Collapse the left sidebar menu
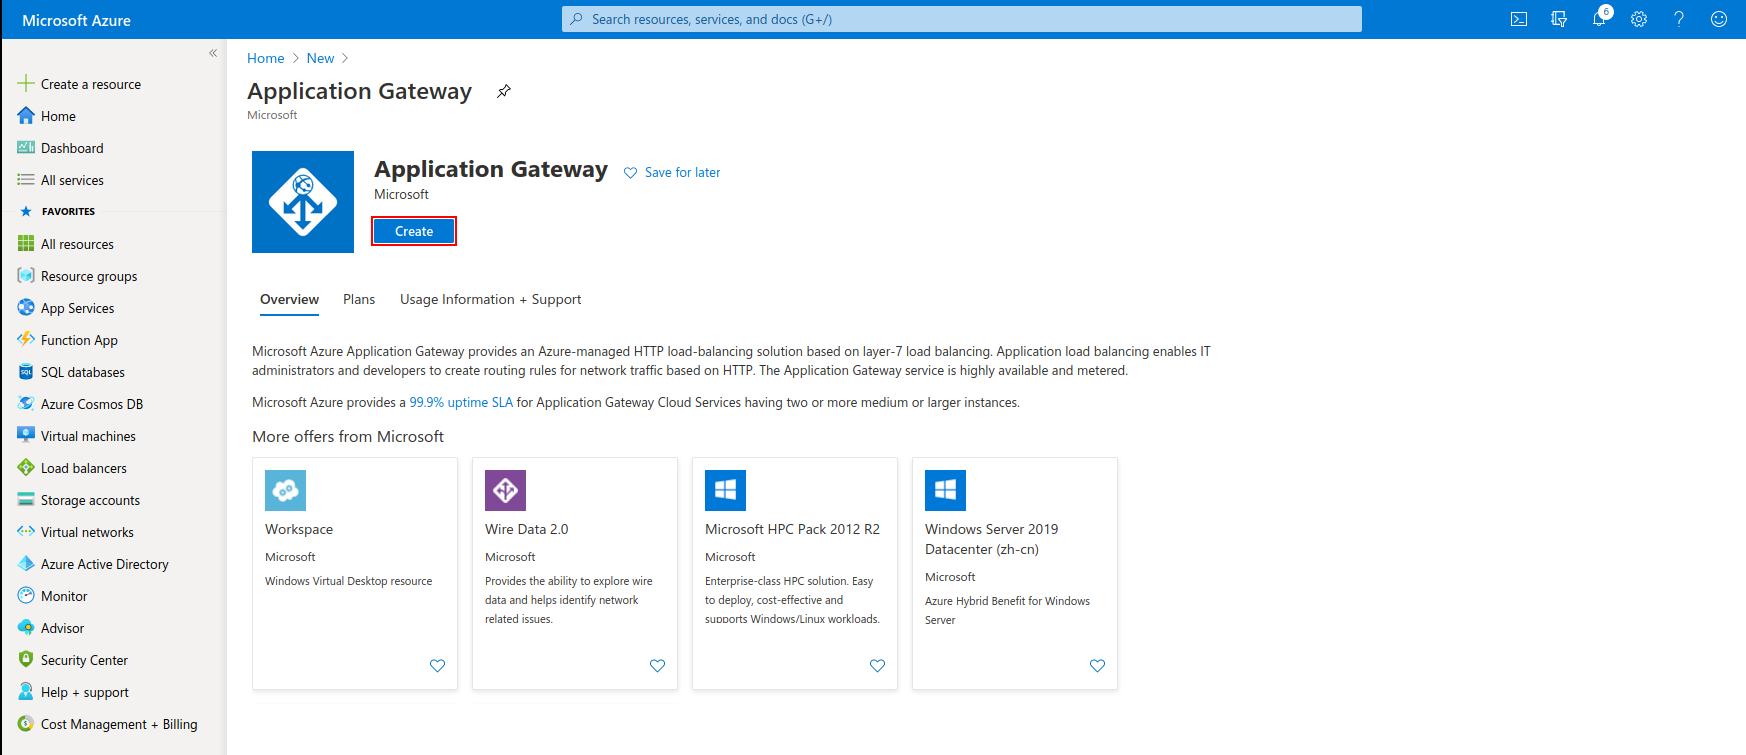1746x755 pixels. point(213,53)
